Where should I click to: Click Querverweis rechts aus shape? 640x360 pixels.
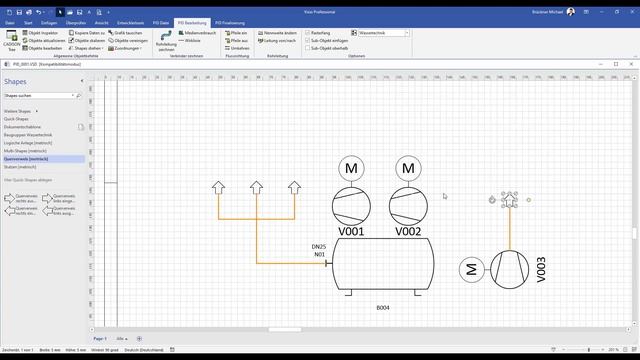(20, 198)
